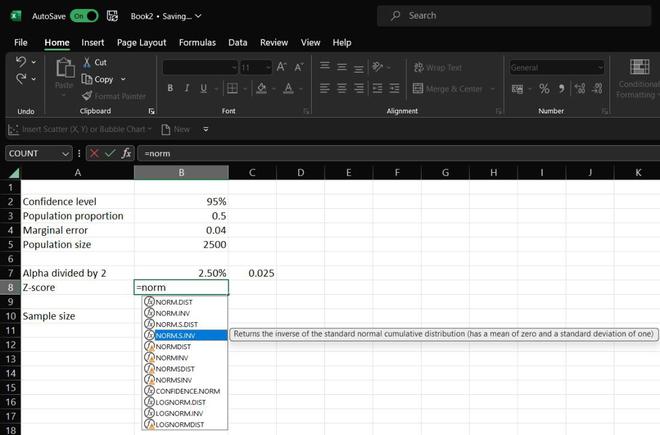
Task: Open the Name Box dropdown
Action: point(66,153)
